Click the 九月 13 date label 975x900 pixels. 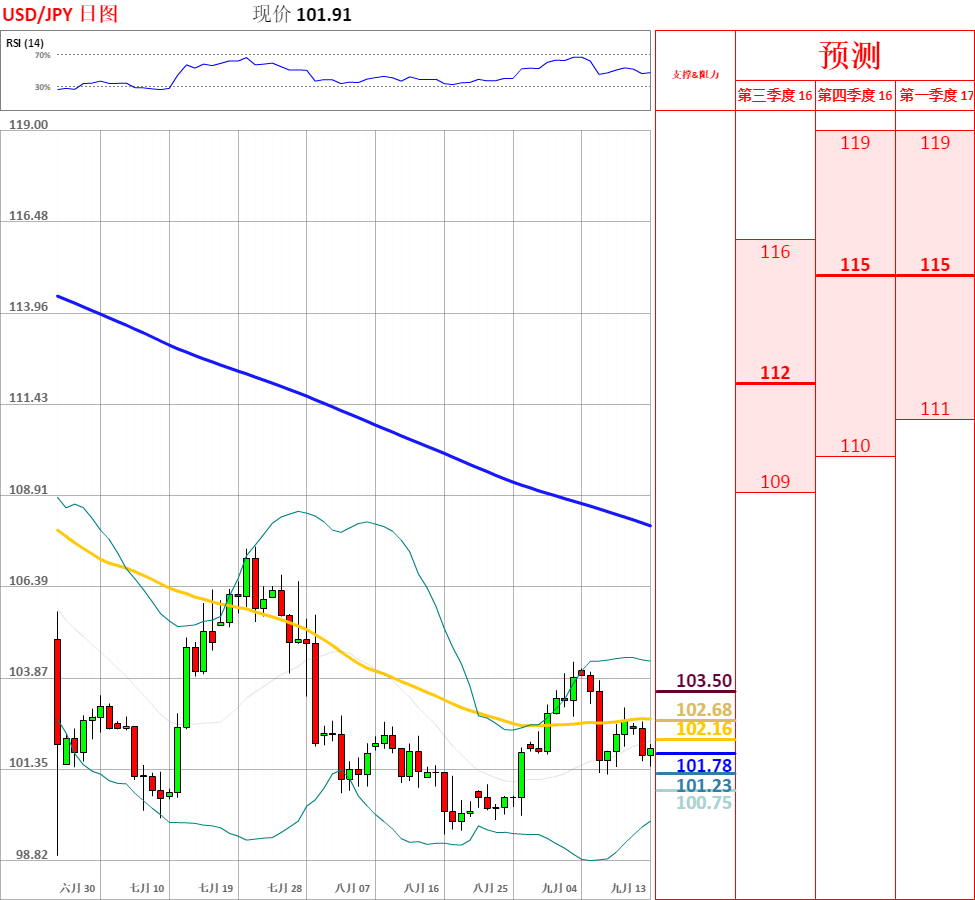[628, 888]
